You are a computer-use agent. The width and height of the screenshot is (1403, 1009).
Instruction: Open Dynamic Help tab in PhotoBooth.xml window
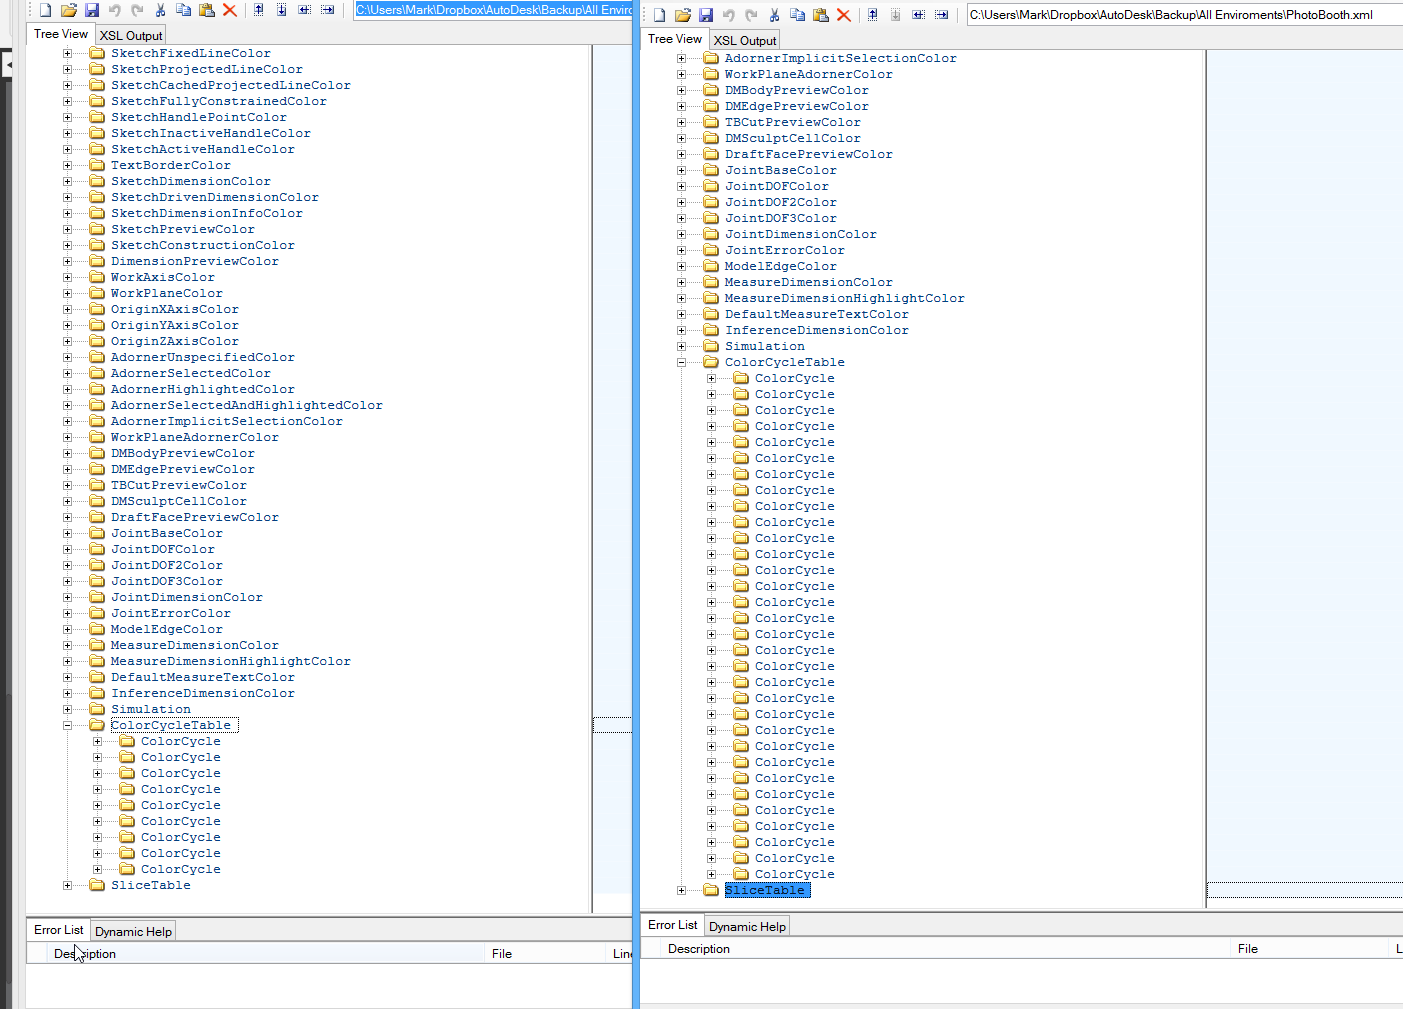[747, 926]
